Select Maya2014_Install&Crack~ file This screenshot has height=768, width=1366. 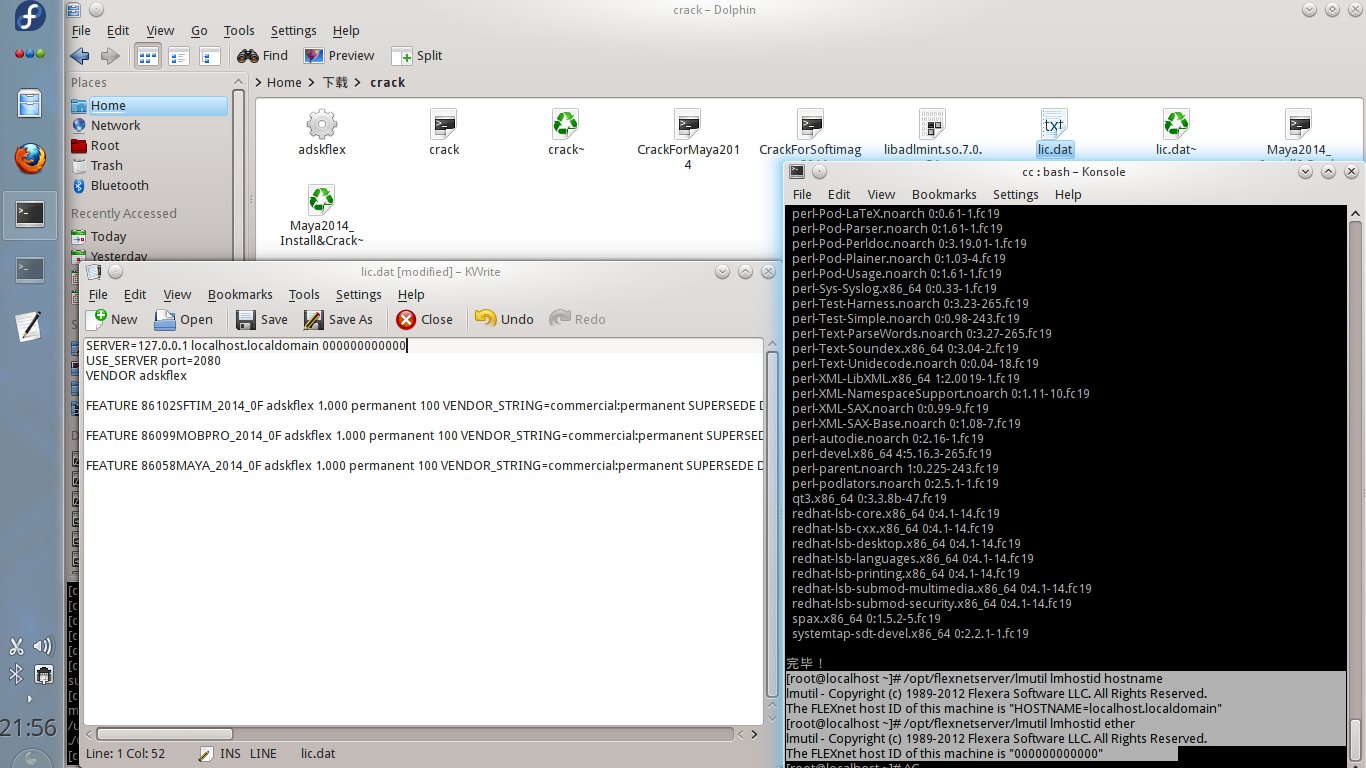click(321, 215)
